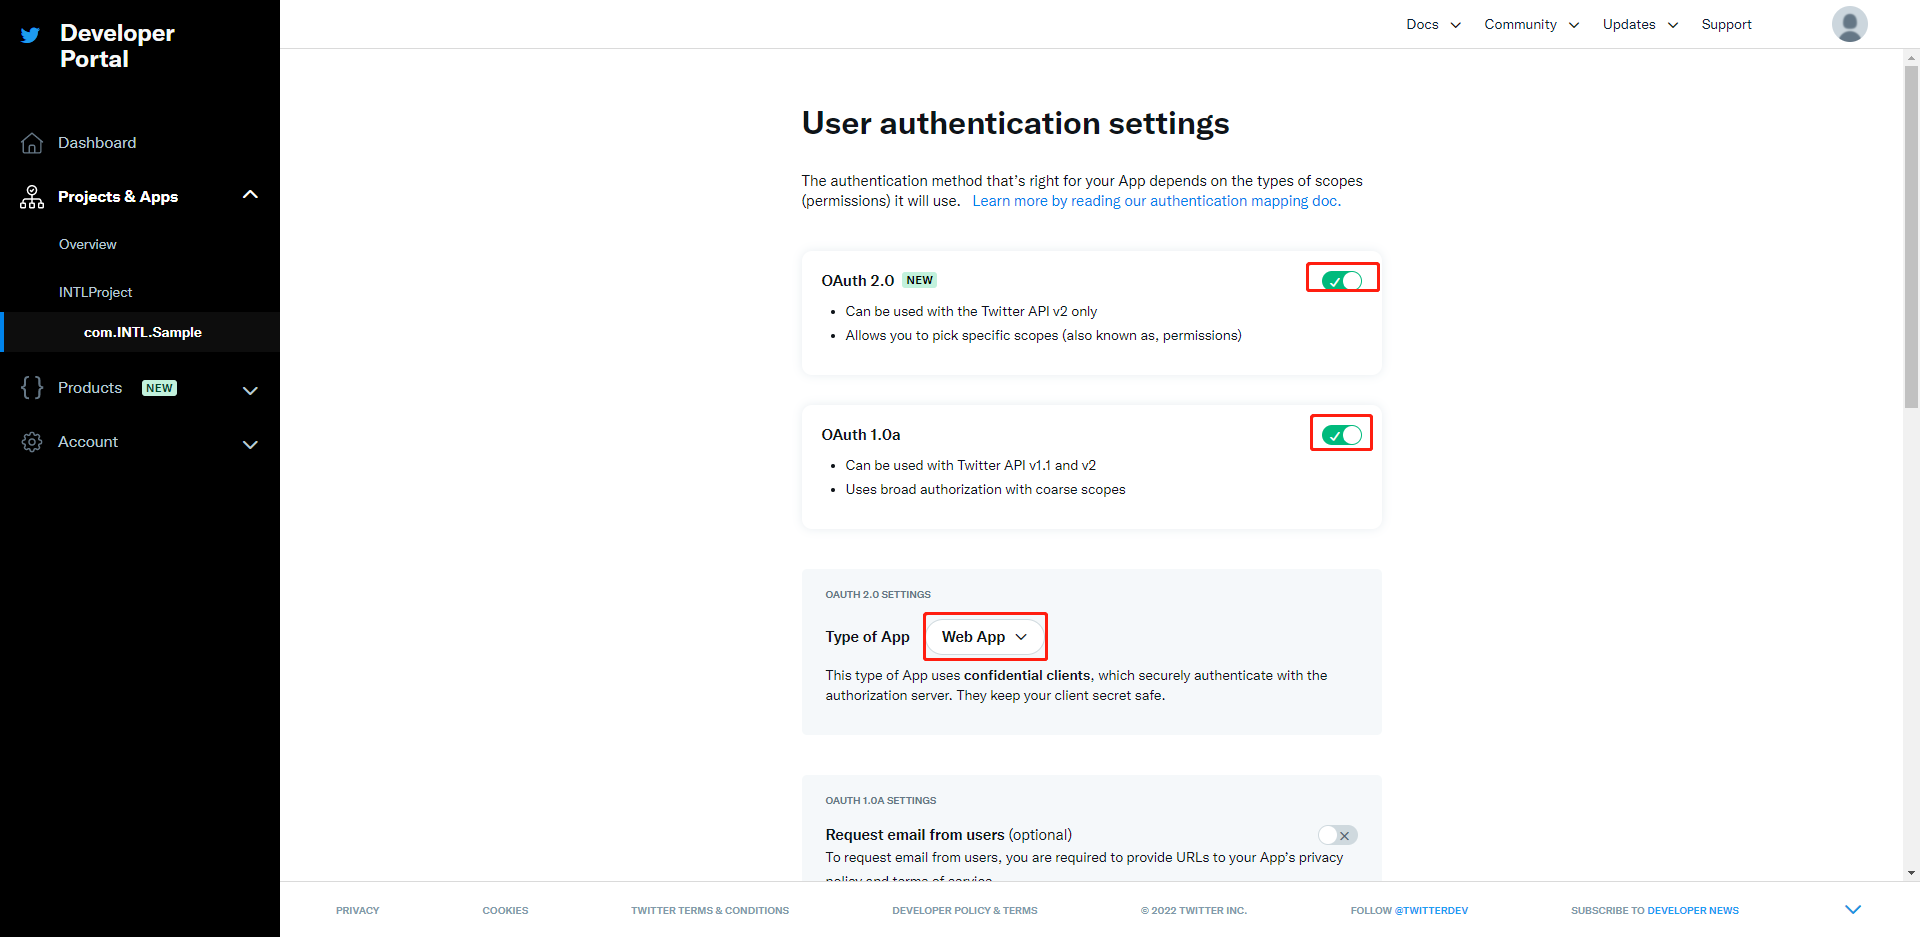Open Products via the curly-braces icon
The width and height of the screenshot is (1920, 937).
click(31, 388)
